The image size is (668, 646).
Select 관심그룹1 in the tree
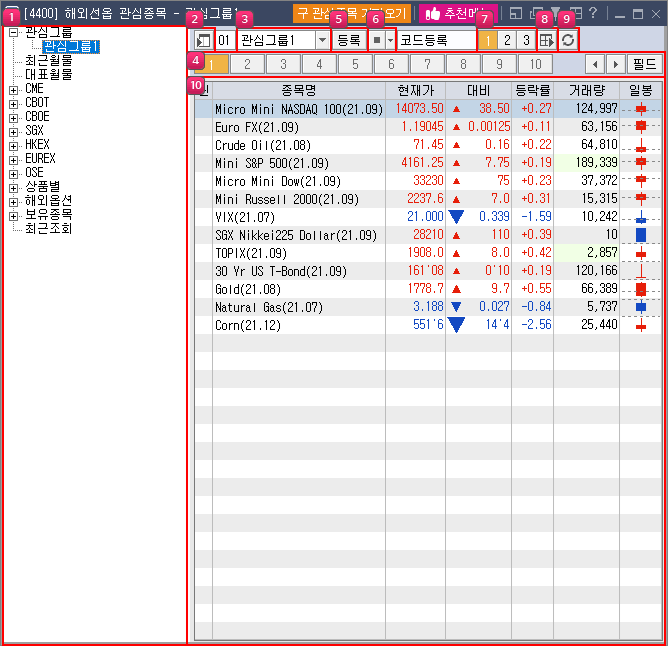71,46
